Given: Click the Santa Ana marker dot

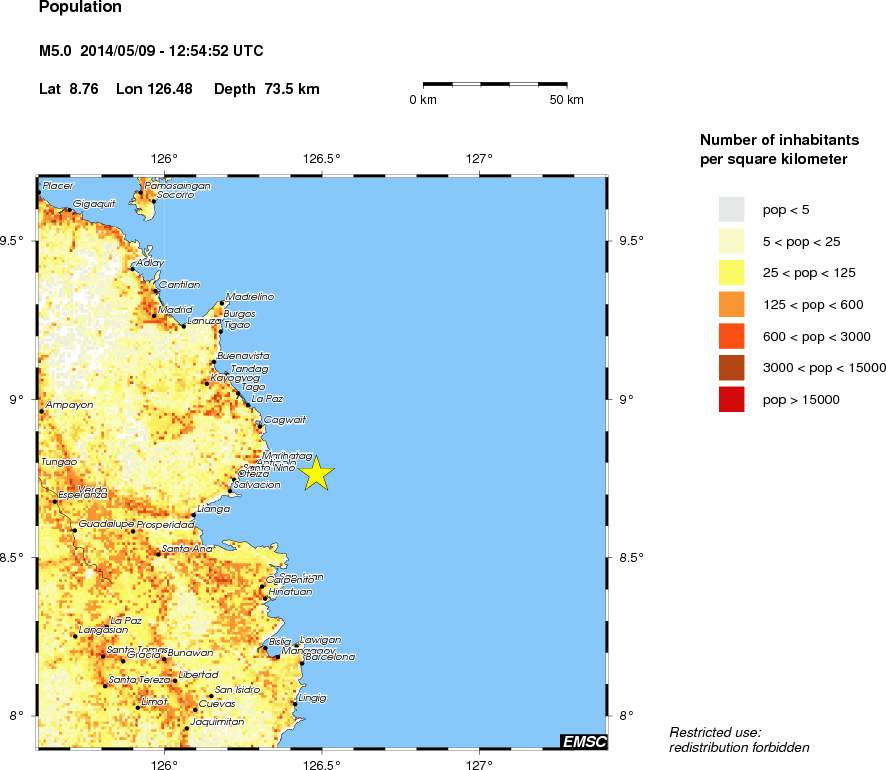Looking at the screenshot, I should click(x=158, y=553).
